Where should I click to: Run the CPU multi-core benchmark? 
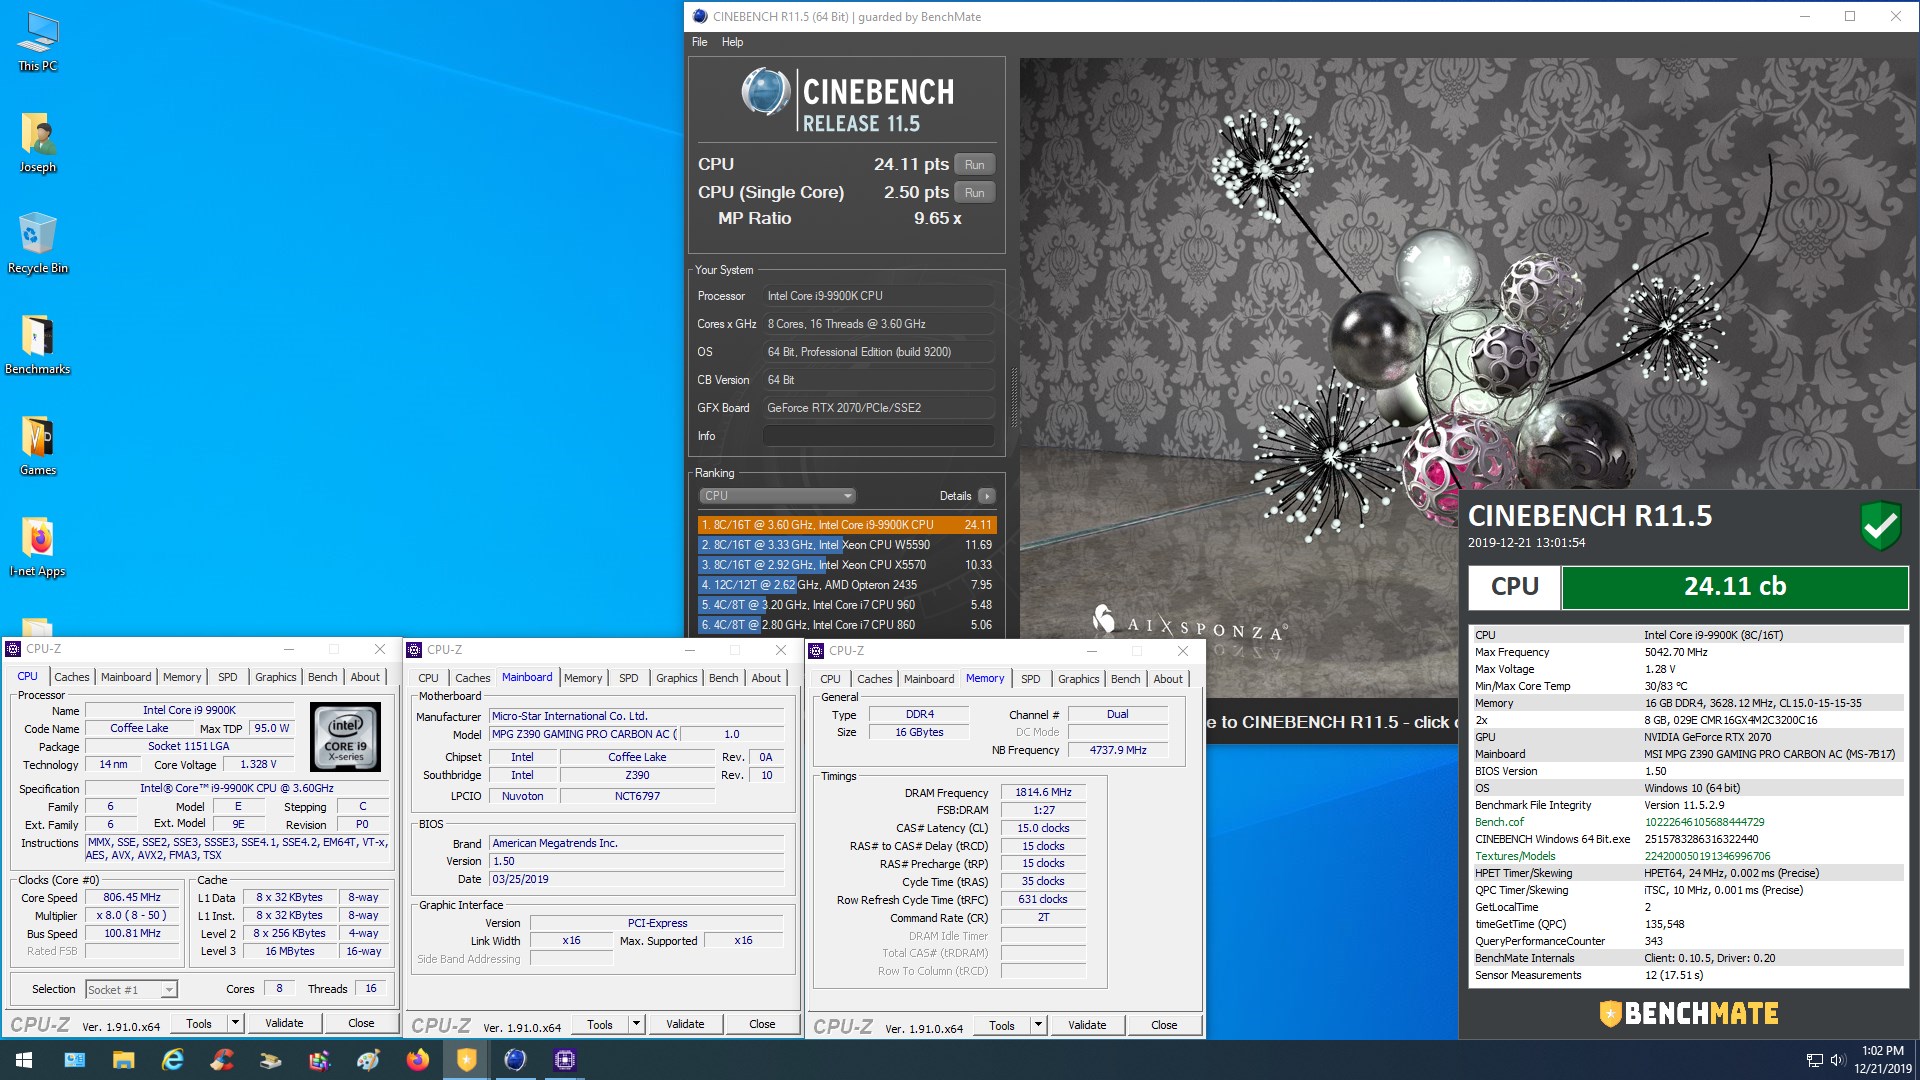coord(975,165)
